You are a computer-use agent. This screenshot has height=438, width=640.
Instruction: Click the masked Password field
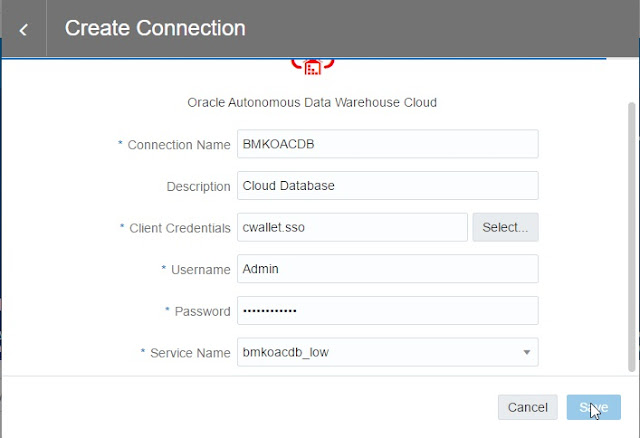point(387,311)
